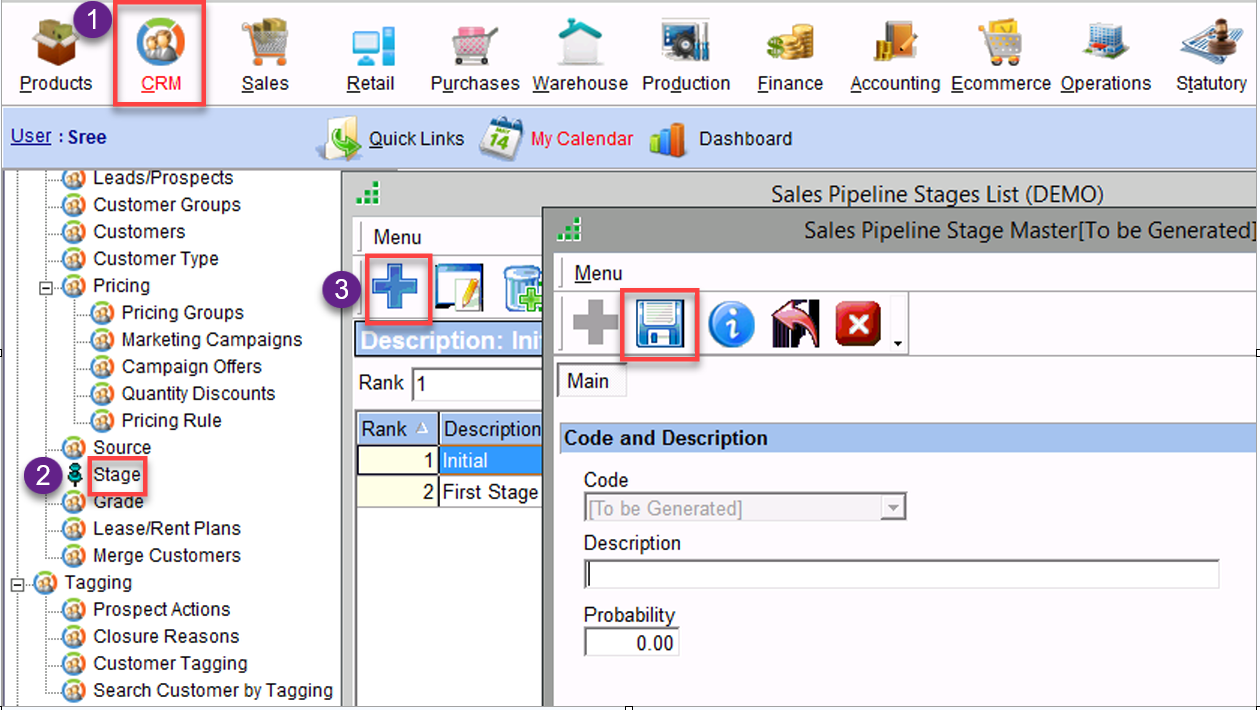Screen dimensions: 1260x710
Task: Open Quick Links
Action: click(415, 139)
